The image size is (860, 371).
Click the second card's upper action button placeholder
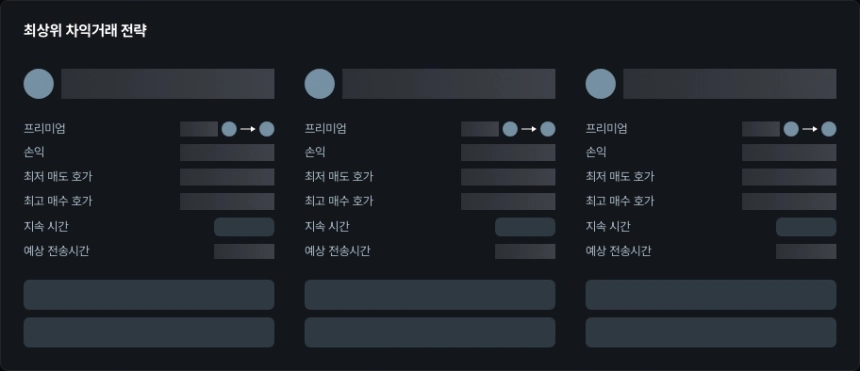[430, 295]
